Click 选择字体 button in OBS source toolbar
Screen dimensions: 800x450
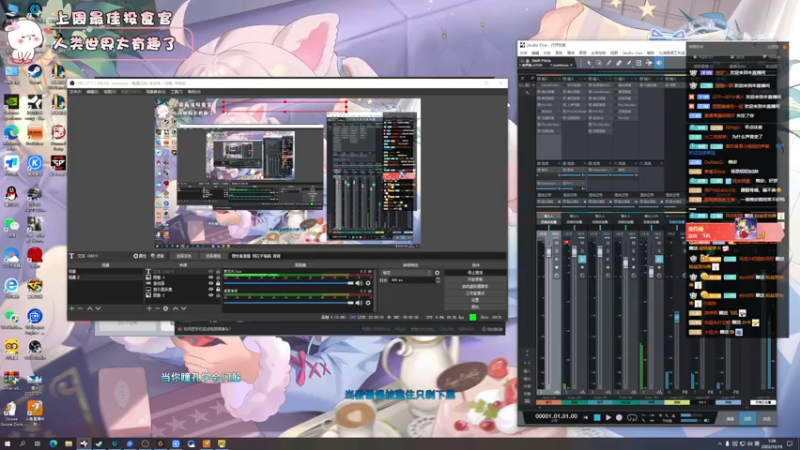(184, 256)
